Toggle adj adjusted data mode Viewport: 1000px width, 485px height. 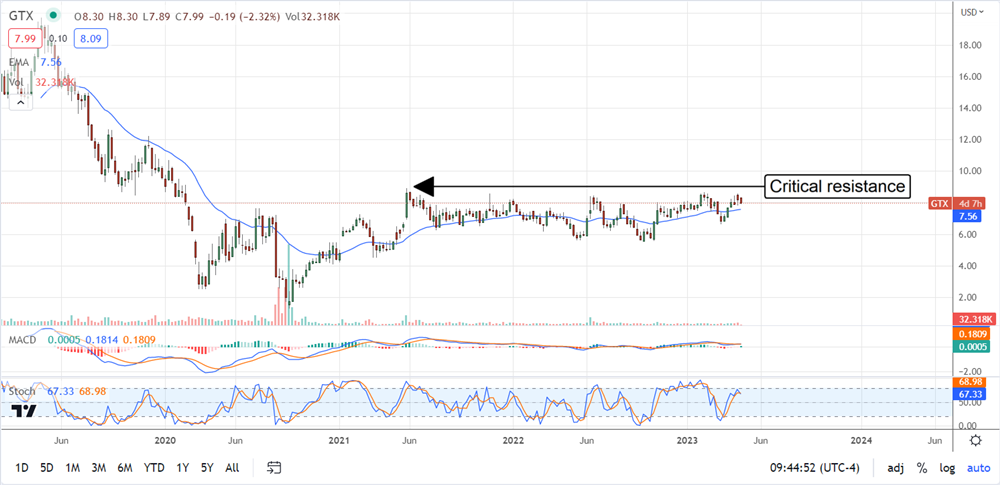click(x=894, y=467)
